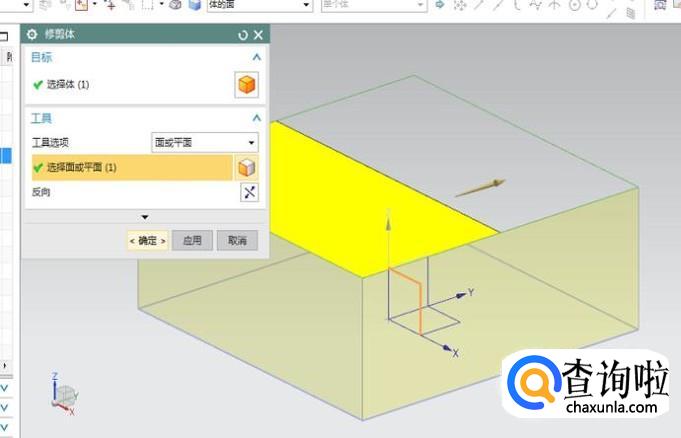The width and height of the screenshot is (681, 438).
Task: Click the grey disc icon beside blue cube
Action: point(175,4)
